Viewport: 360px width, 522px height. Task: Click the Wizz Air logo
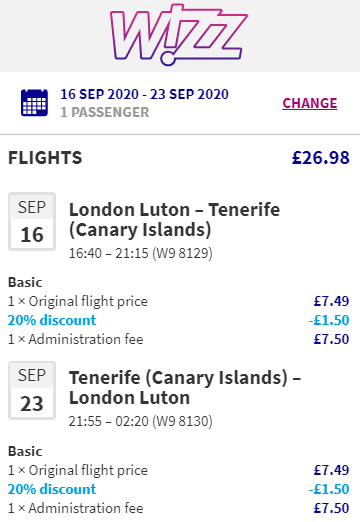pyautogui.click(x=179, y=34)
